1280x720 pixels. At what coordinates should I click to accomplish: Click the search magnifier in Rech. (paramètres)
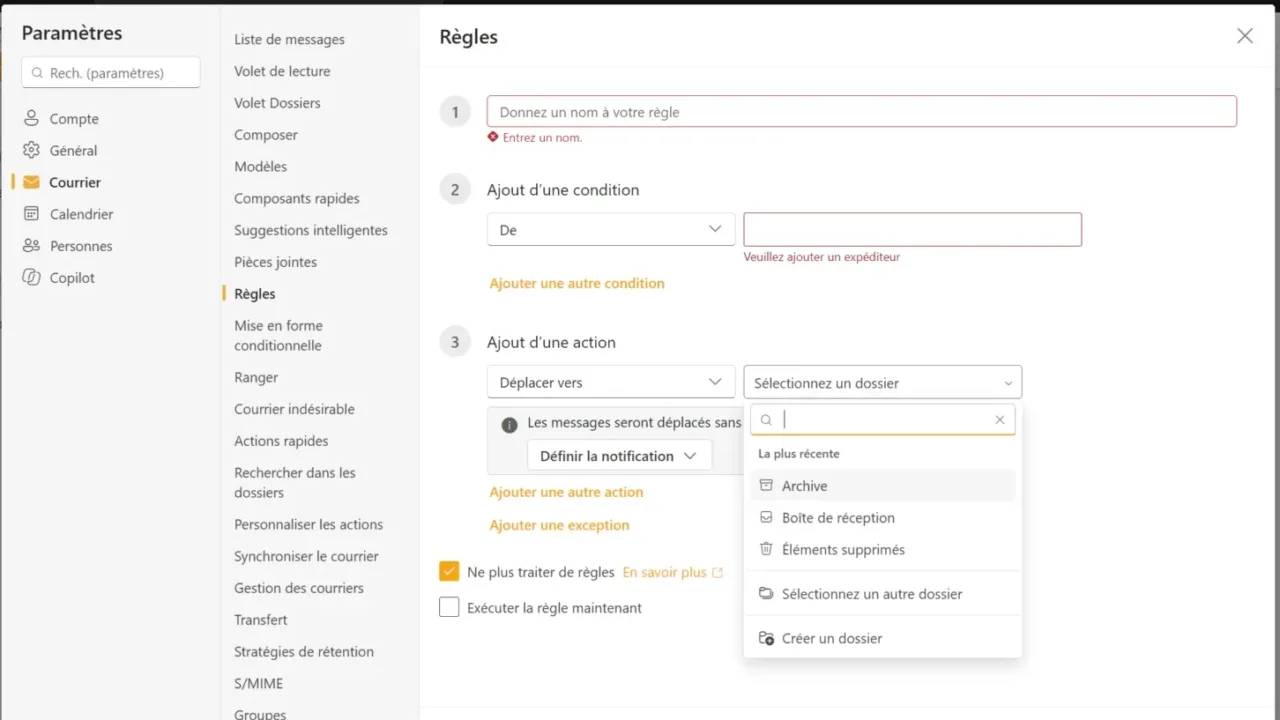pyautogui.click(x=38, y=73)
